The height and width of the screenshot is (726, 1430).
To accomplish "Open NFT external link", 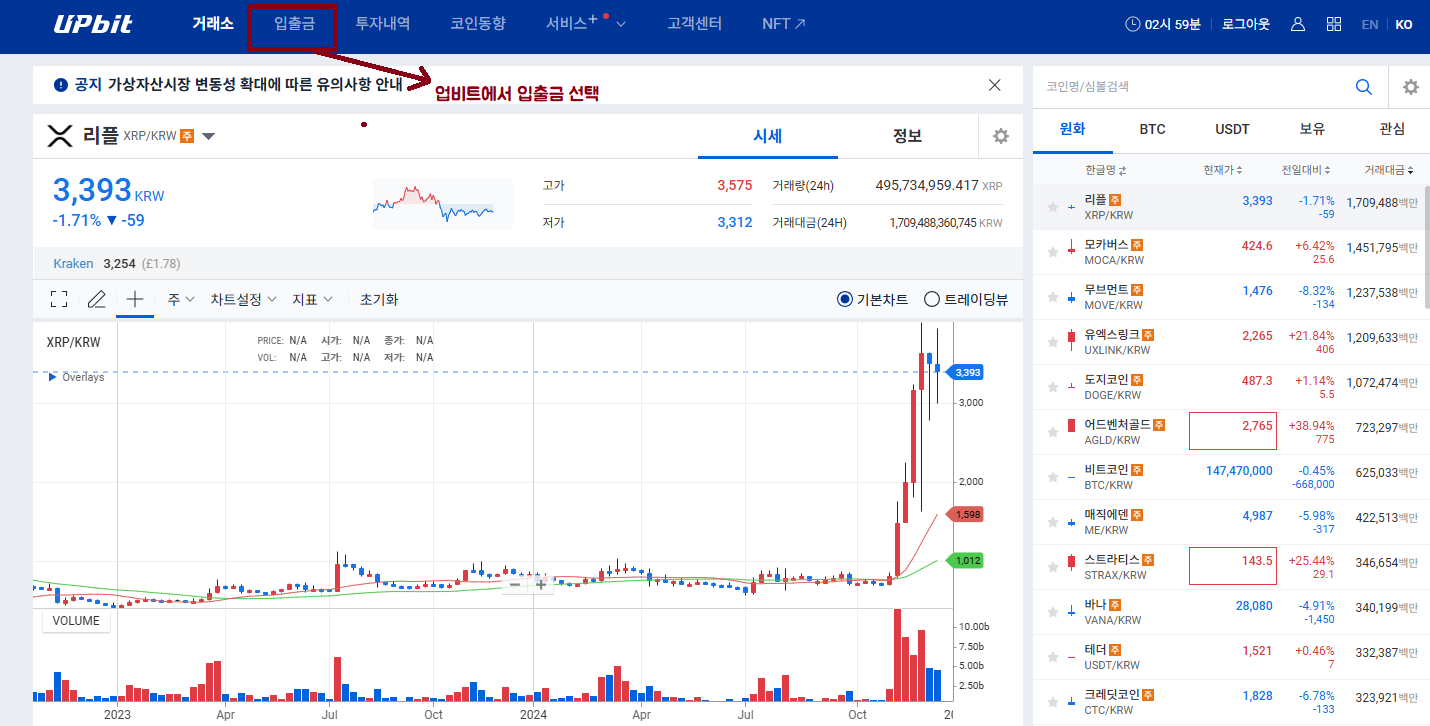I will 784,24.
